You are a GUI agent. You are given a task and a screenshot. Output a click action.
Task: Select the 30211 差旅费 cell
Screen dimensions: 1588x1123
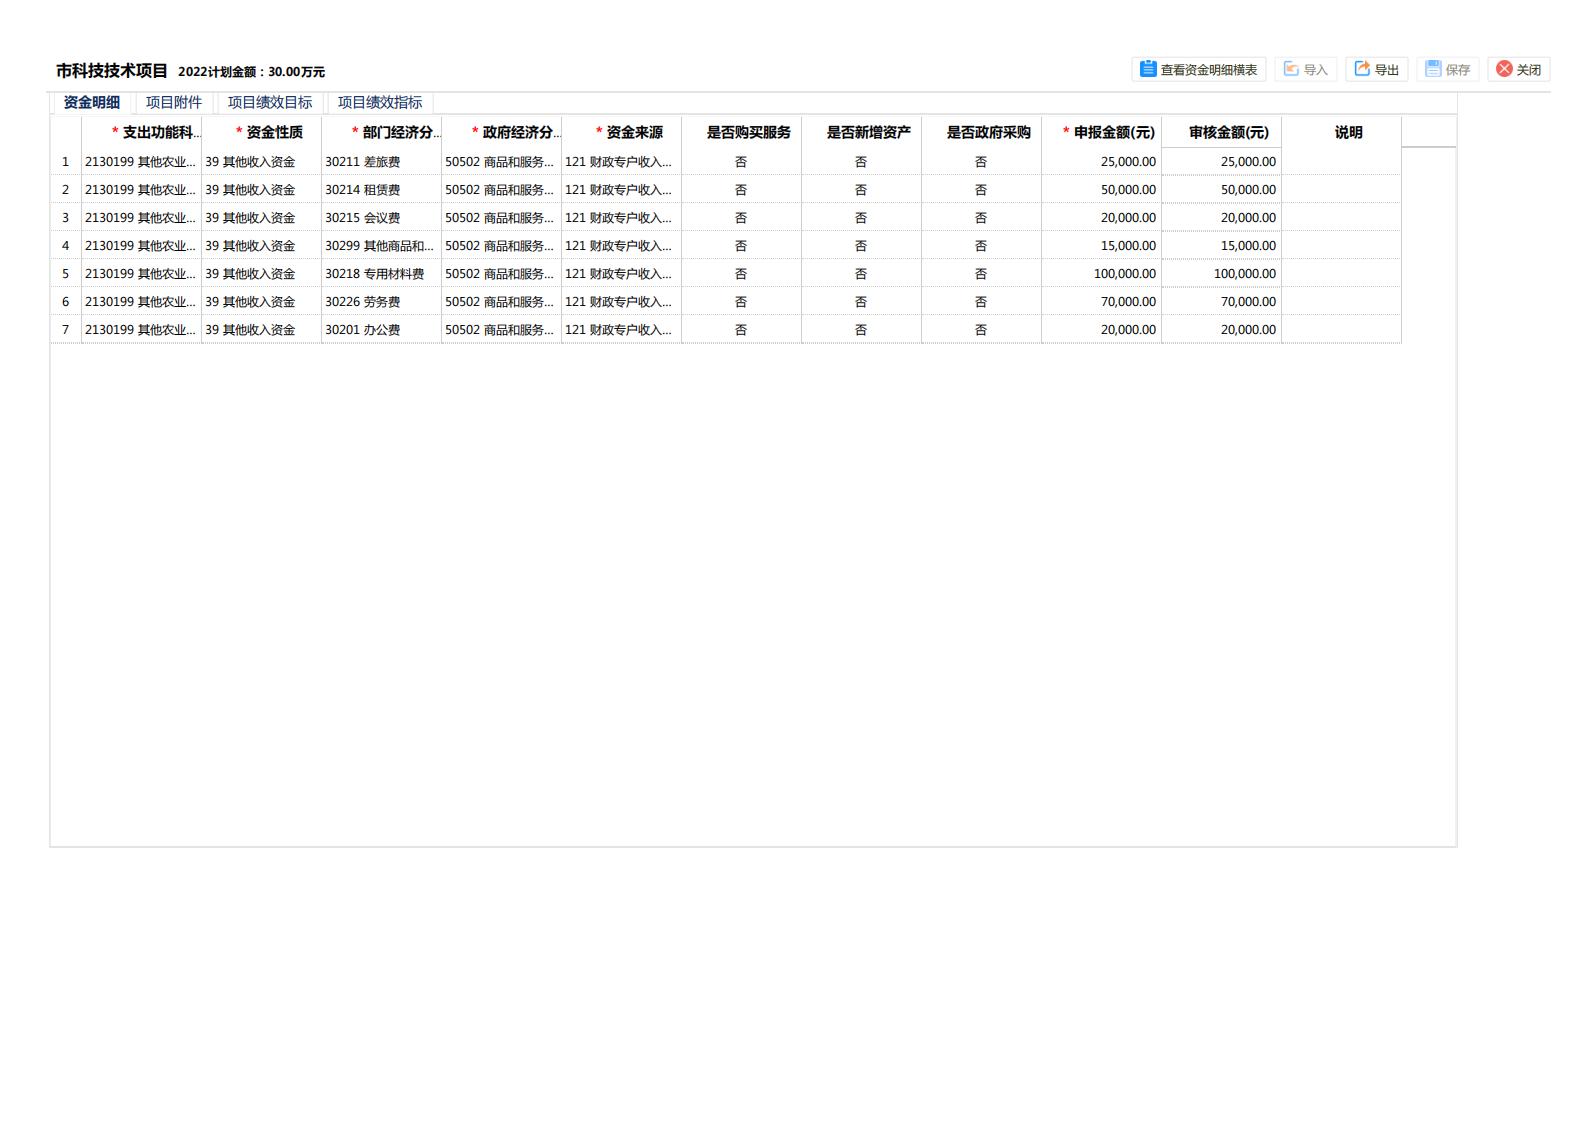(381, 161)
